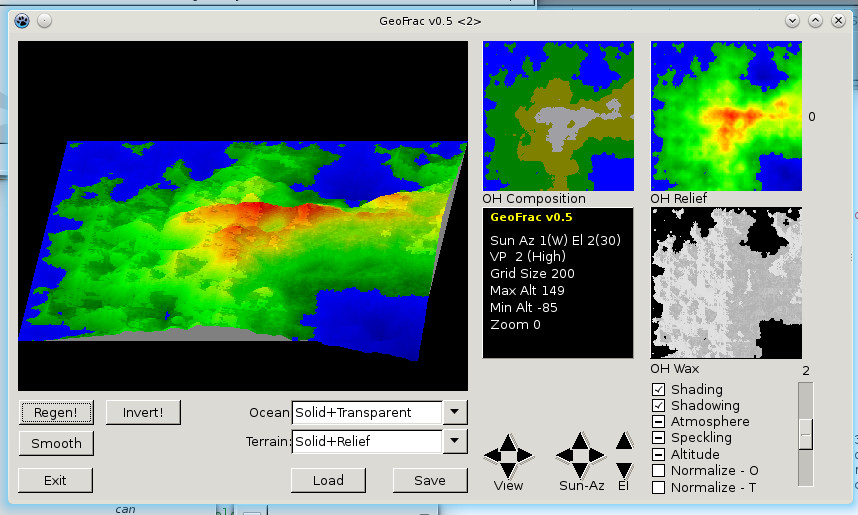
Task: Click the Sun-Az right arrow
Action: tap(596, 456)
